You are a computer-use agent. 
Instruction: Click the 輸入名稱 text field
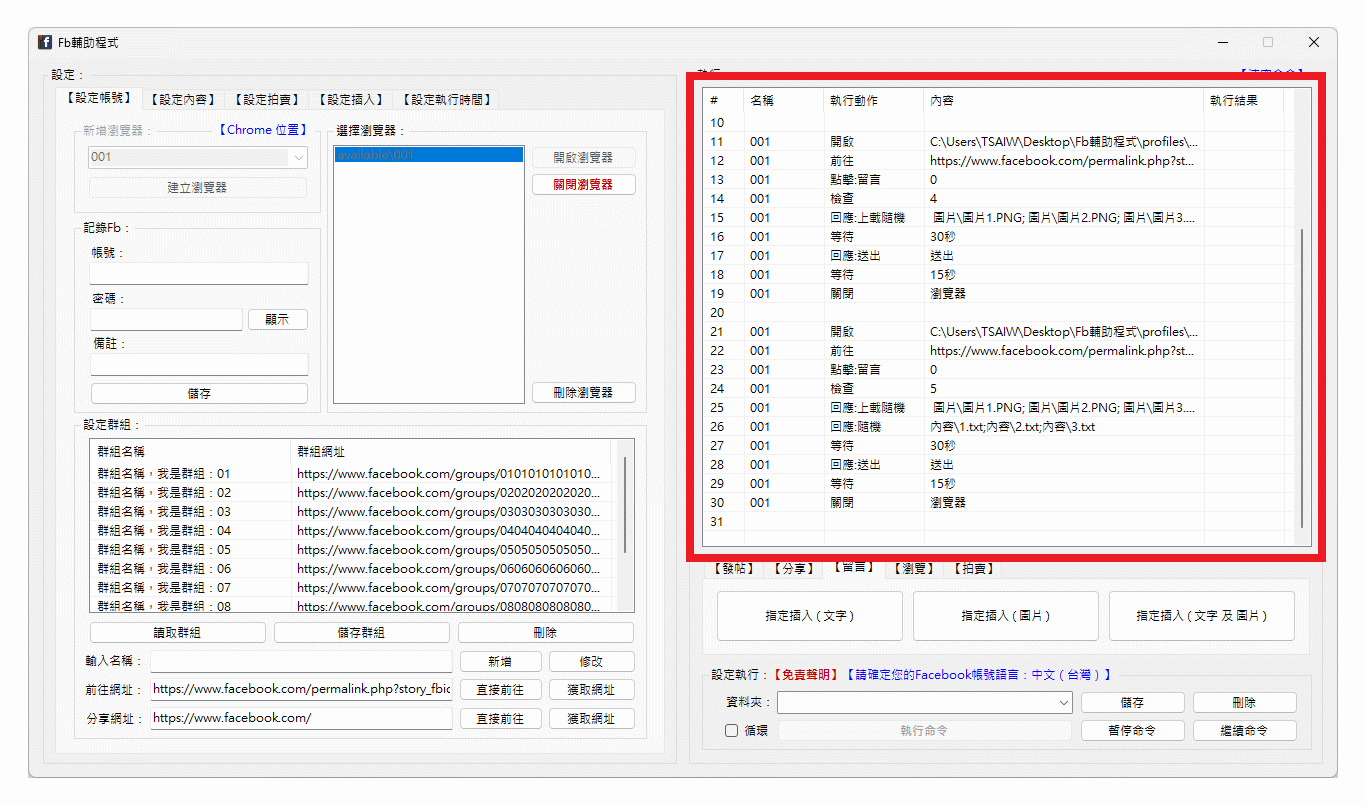[301, 661]
